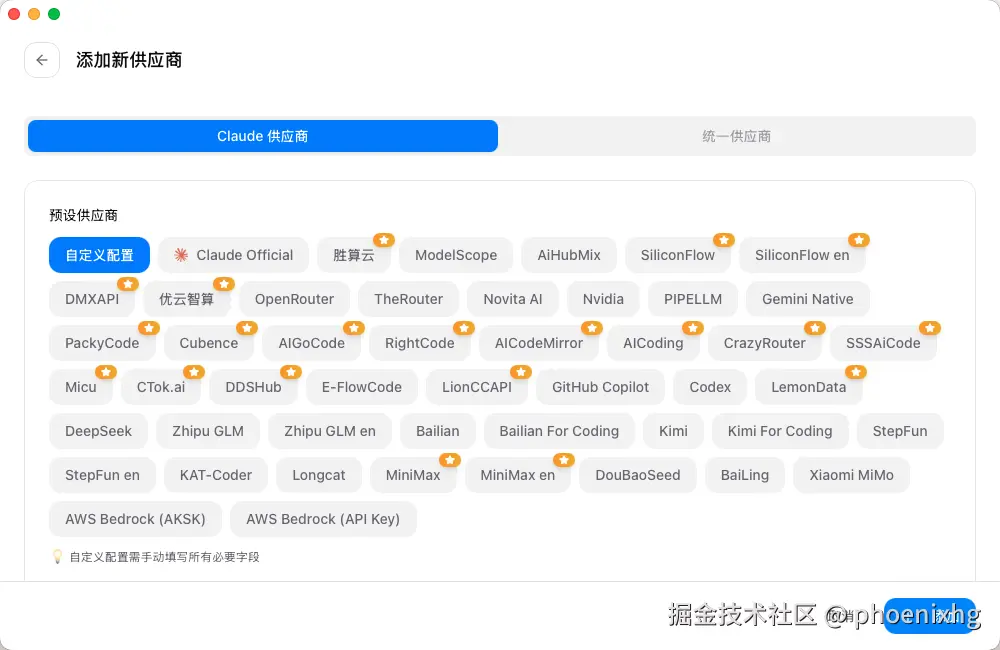Screen dimensions: 1000x650
Task: Pick MiniMax en preset
Action: 518,475
